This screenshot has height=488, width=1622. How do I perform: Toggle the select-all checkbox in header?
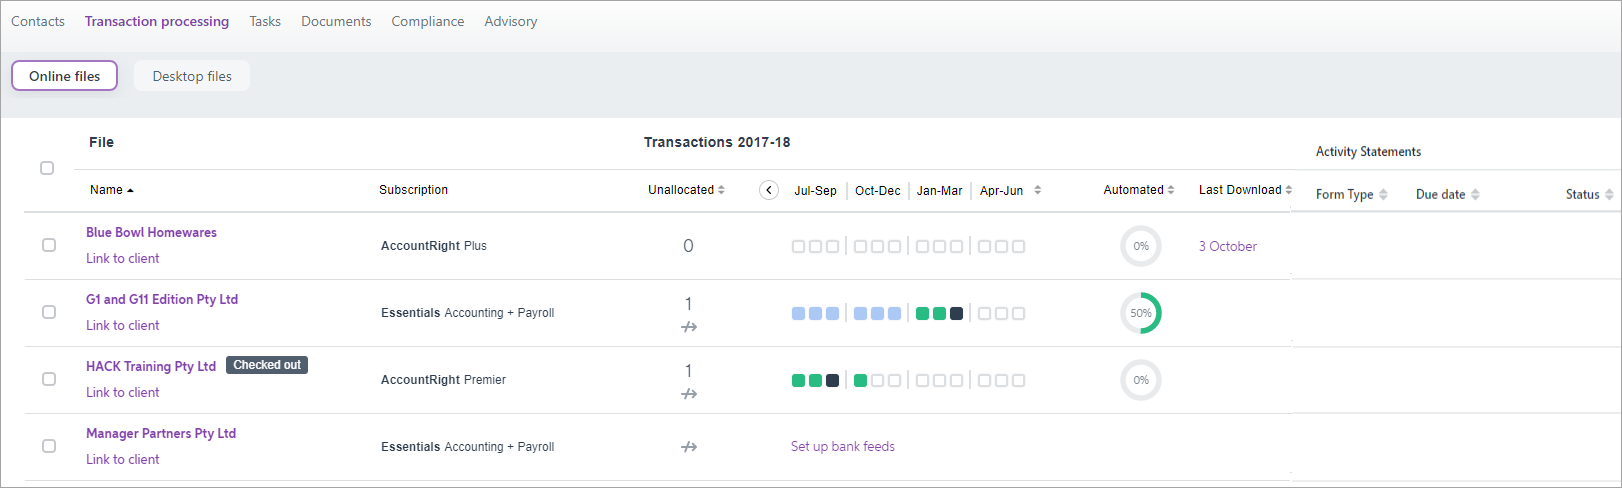click(47, 168)
